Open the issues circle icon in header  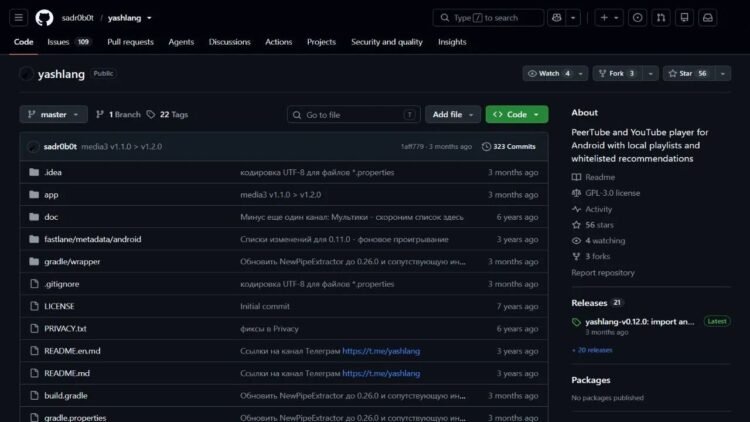click(637, 18)
